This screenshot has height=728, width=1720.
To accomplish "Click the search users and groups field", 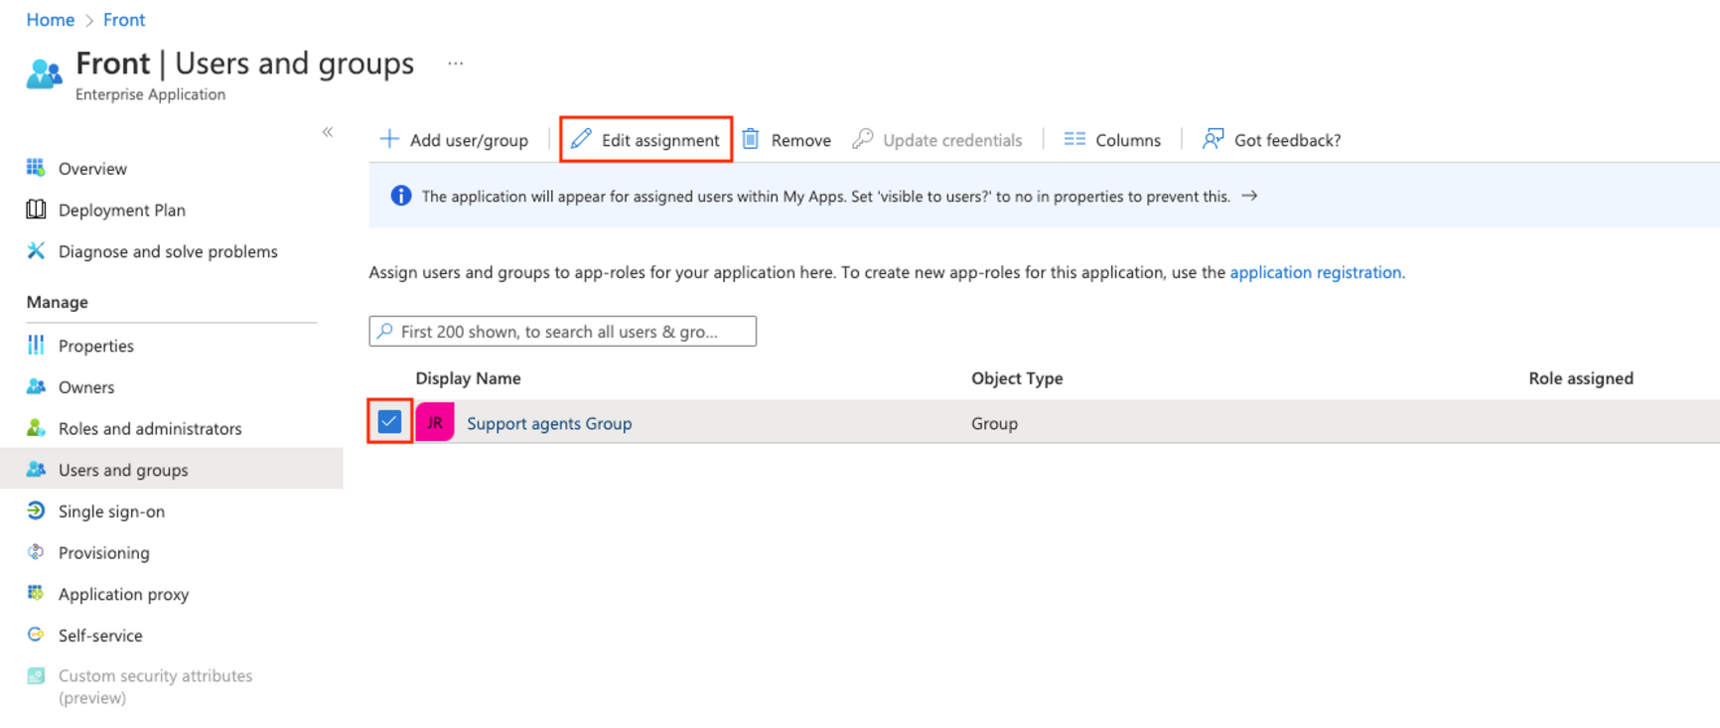I will 563,331.
